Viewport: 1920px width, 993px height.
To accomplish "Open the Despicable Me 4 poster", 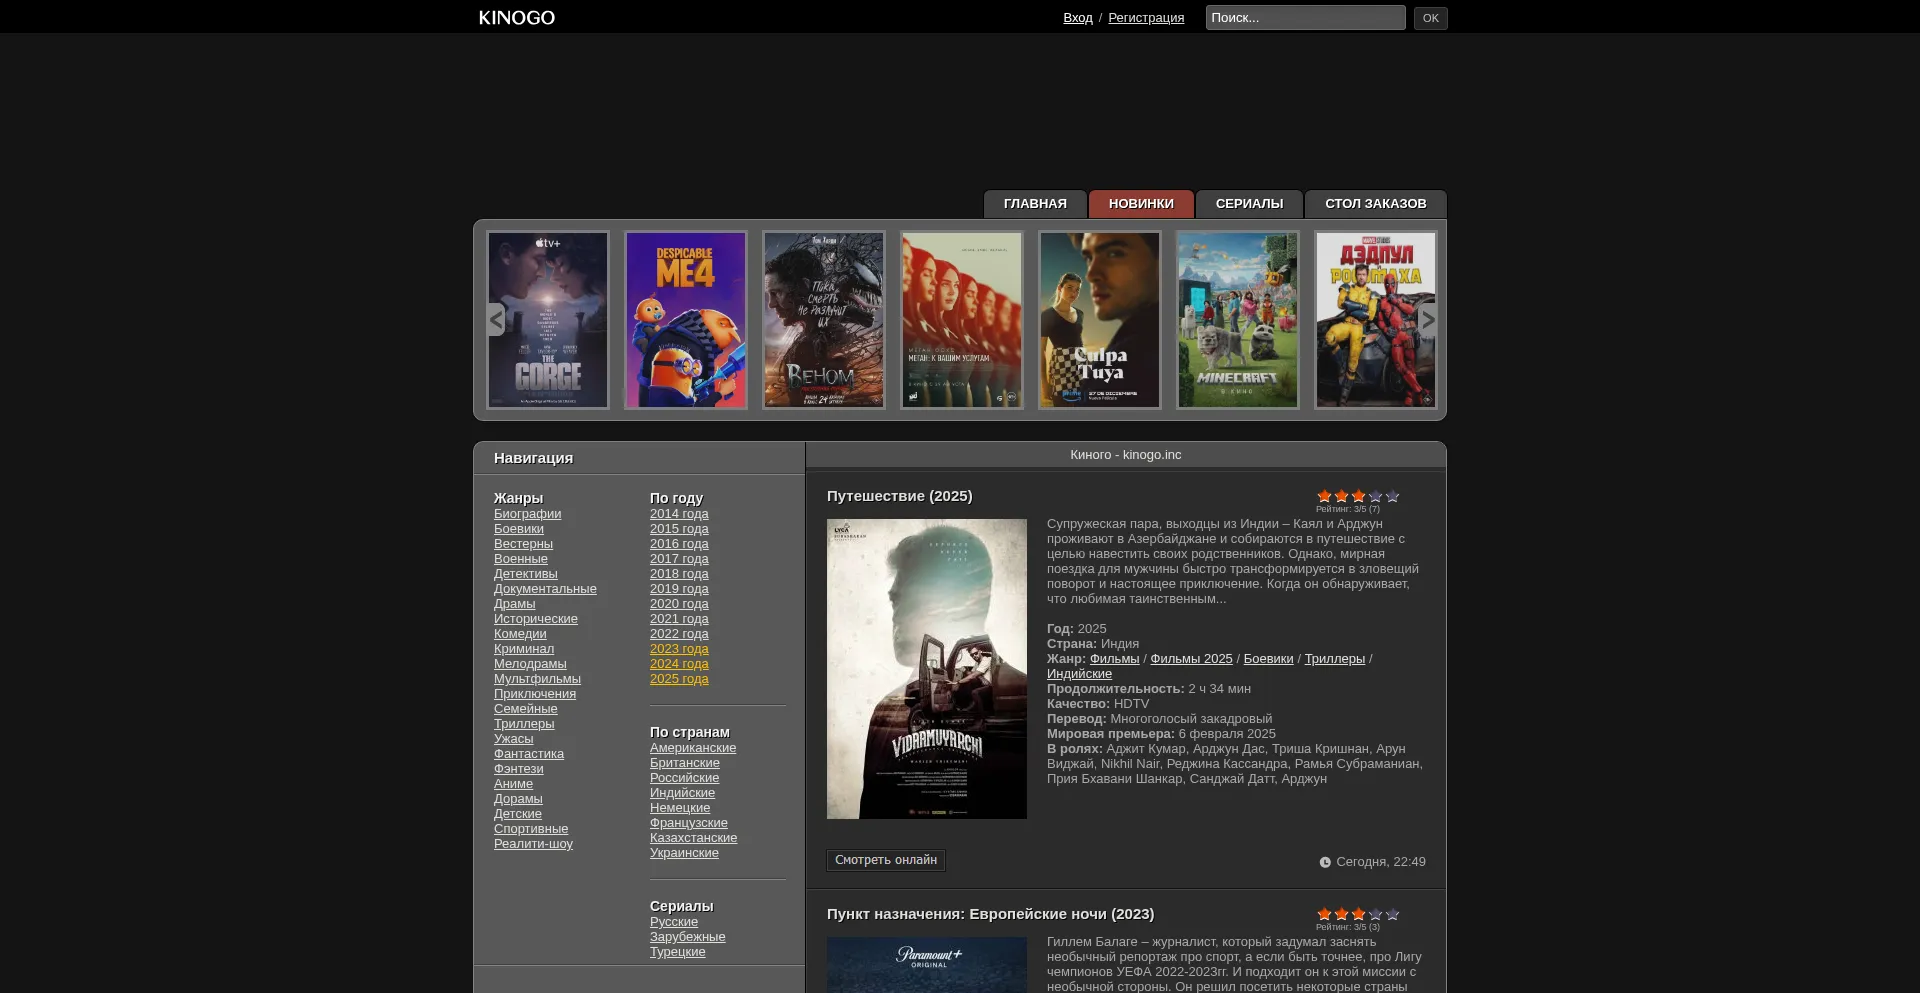I will coord(686,320).
